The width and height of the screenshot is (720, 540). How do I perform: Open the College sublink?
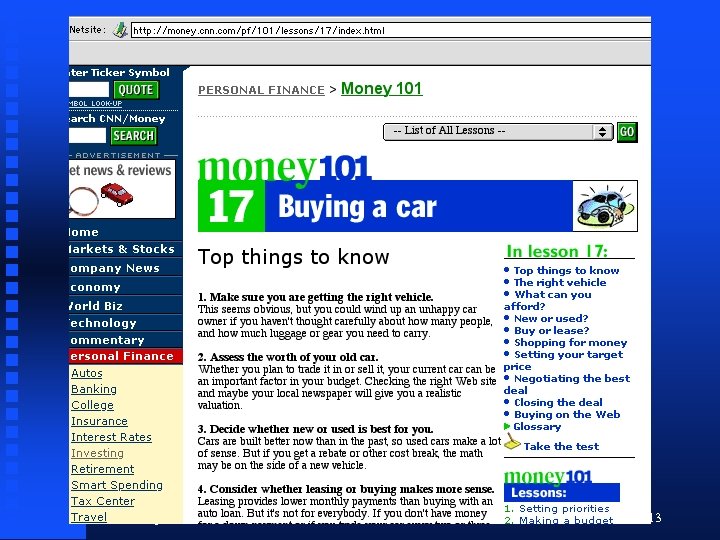pyautogui.click(x=92, y=405)
